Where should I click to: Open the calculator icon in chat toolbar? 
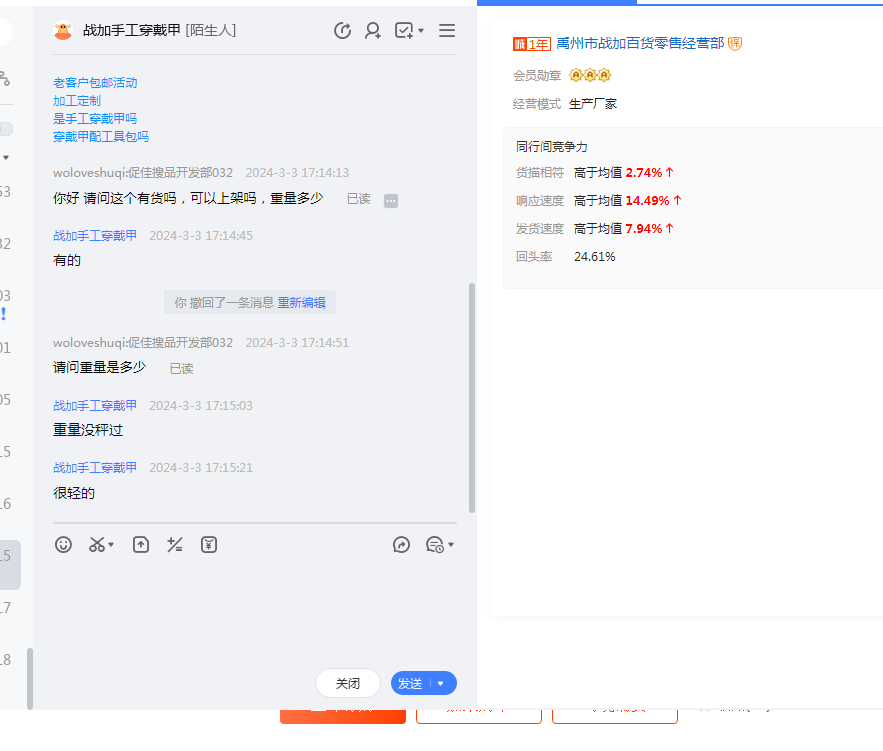pos(175,545)
